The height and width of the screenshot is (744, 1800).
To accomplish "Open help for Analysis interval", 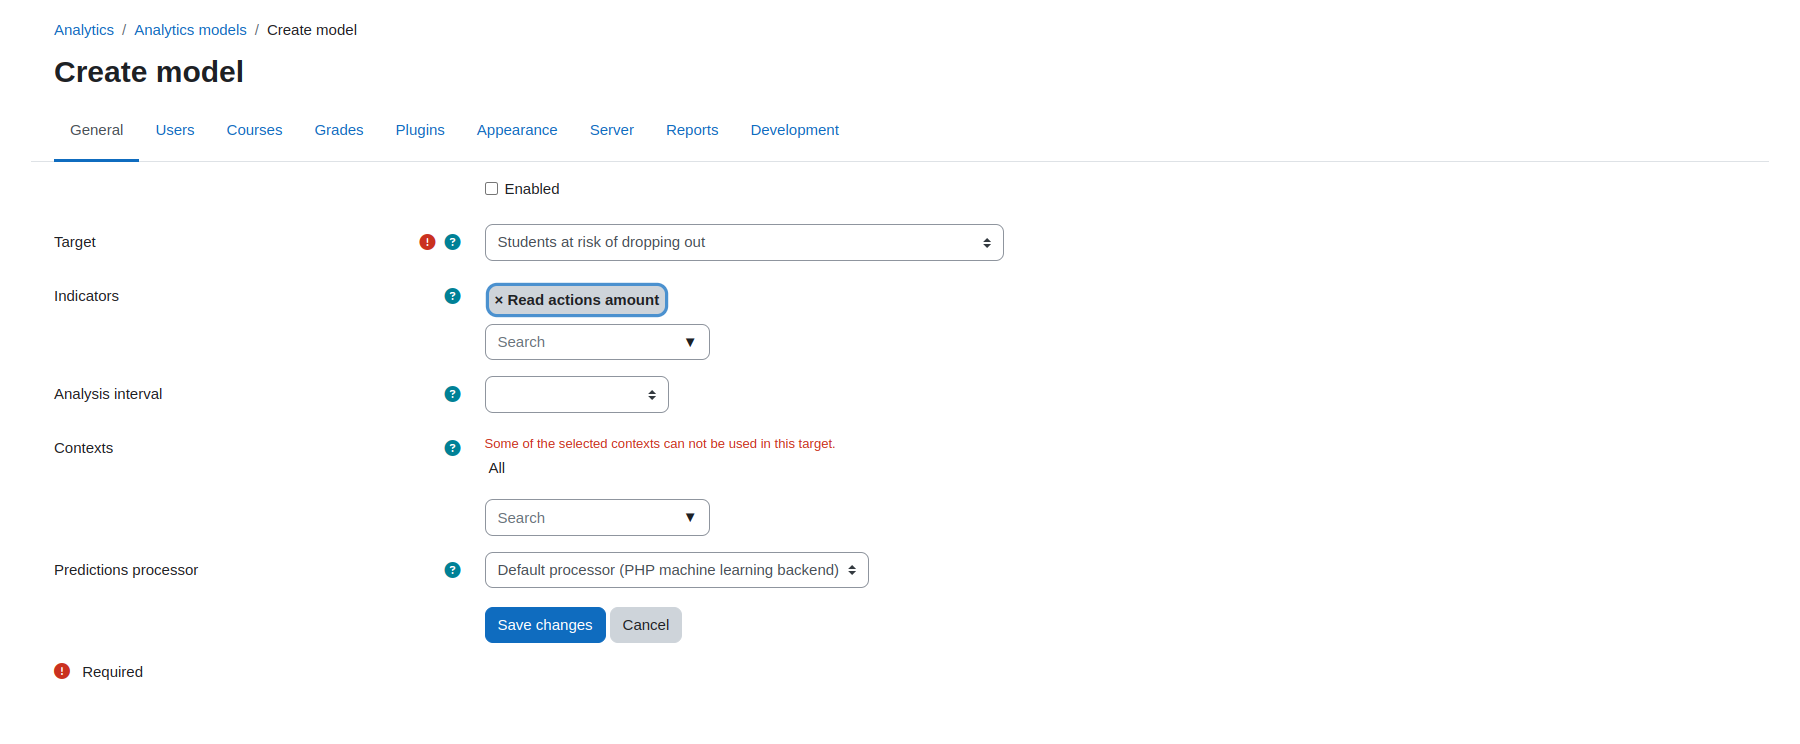I will (452, 394).
